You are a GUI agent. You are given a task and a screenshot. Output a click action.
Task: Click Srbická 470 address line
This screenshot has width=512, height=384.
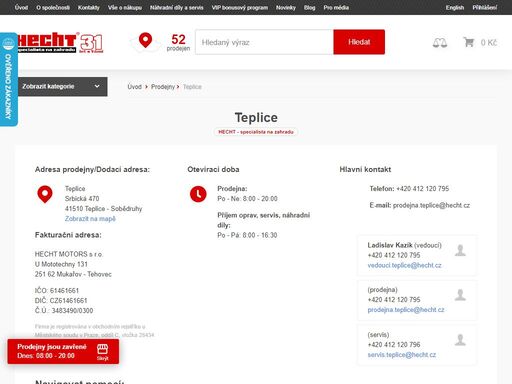(82, 199)
